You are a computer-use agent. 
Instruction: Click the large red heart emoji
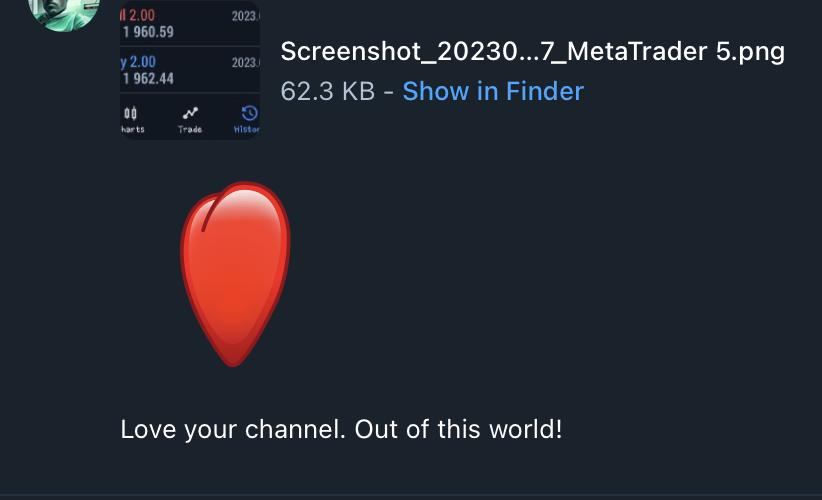click(235, 274)
